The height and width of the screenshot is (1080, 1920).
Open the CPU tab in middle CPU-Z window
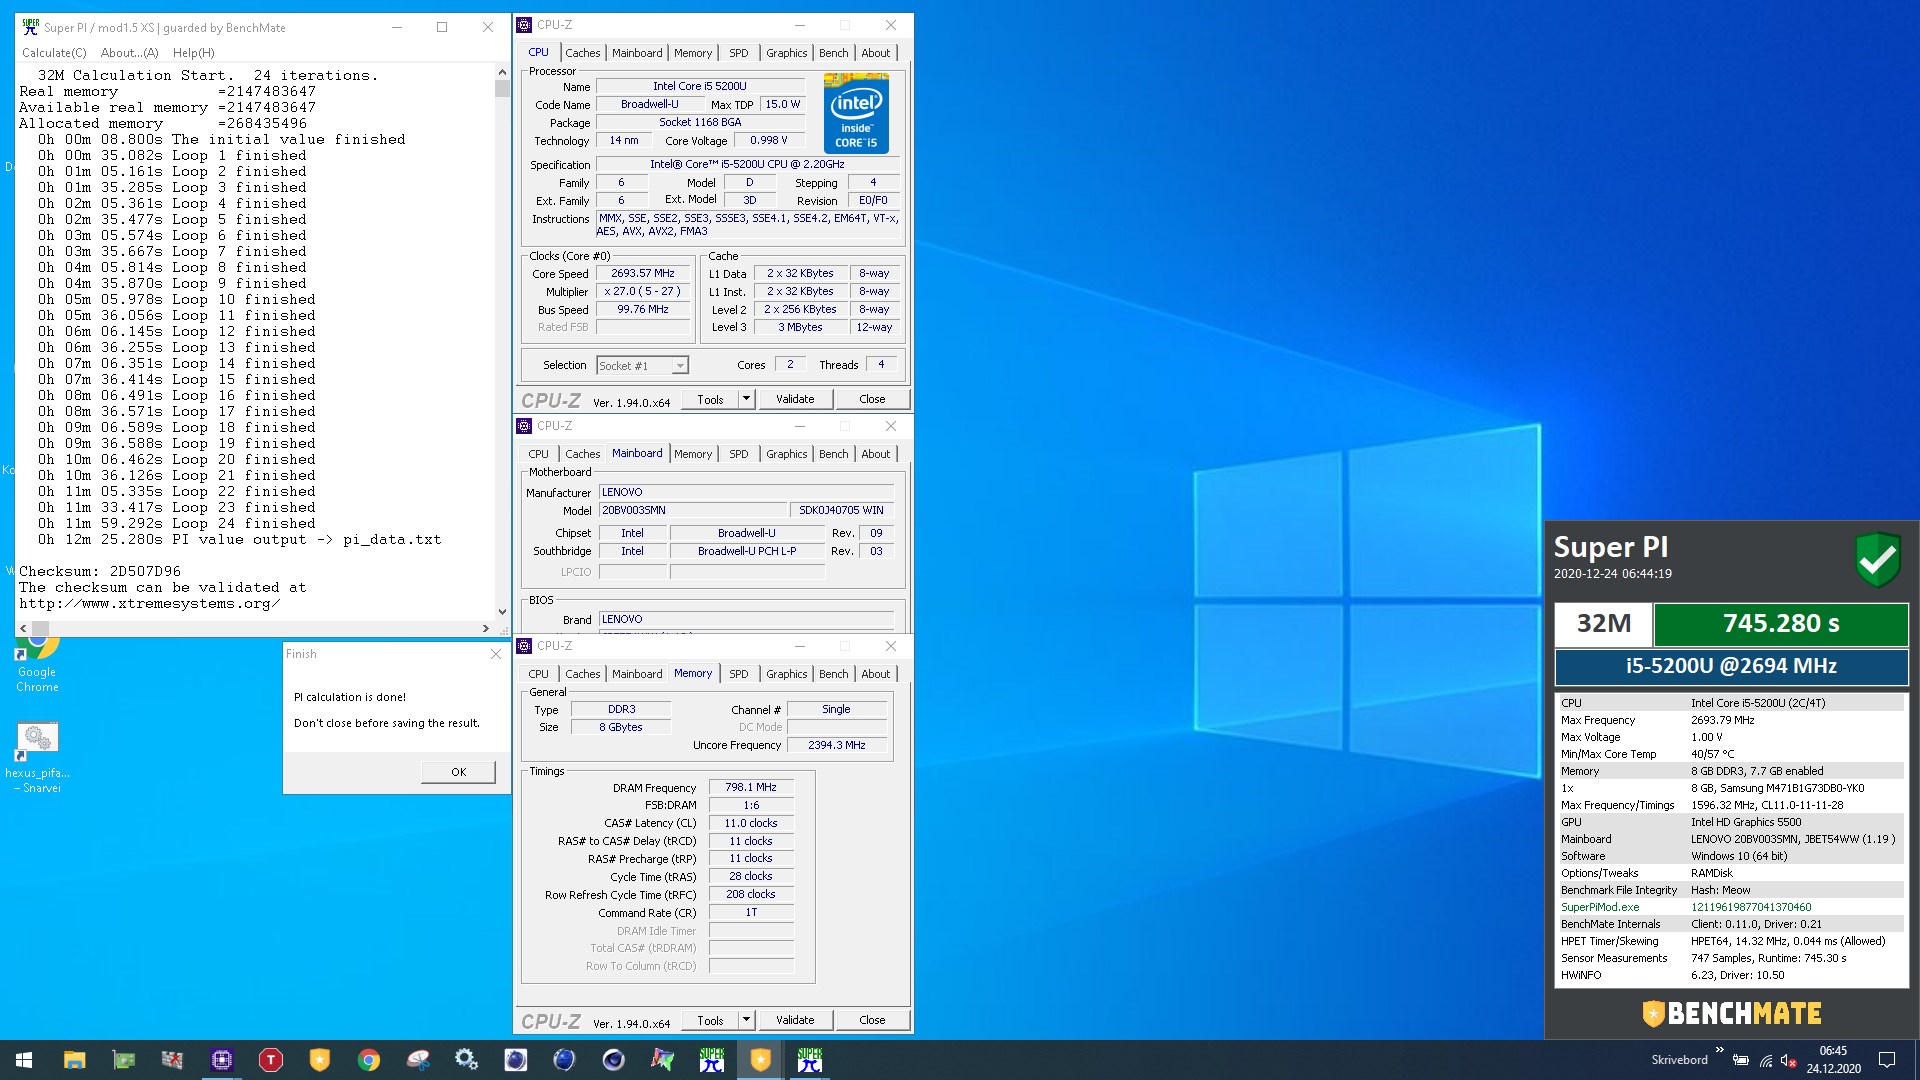[x=538, y=454]
